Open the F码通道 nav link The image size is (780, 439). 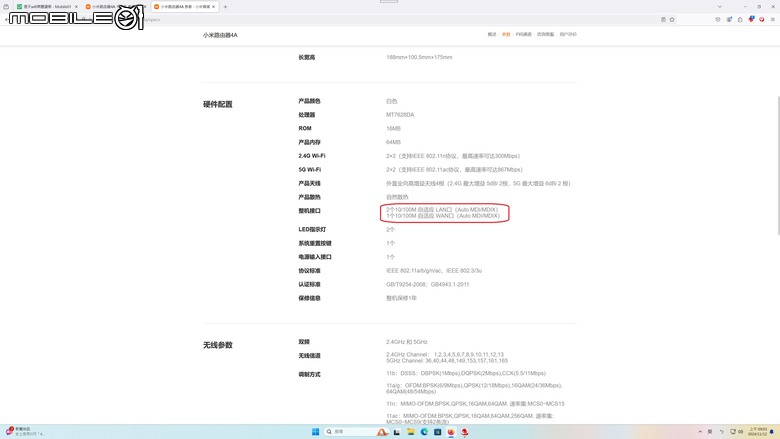(x=523, y=34)
